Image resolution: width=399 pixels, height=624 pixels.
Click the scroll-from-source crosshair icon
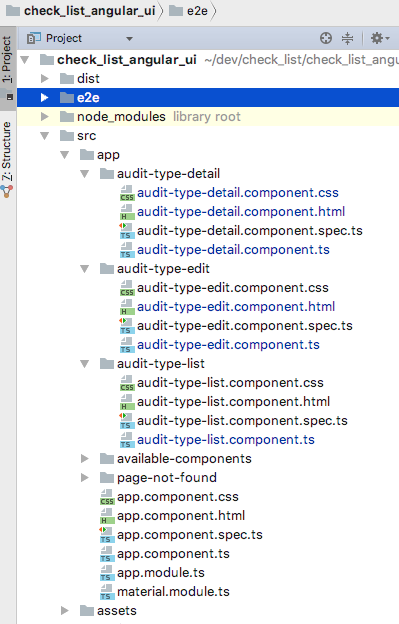click(x=326, y=38)
